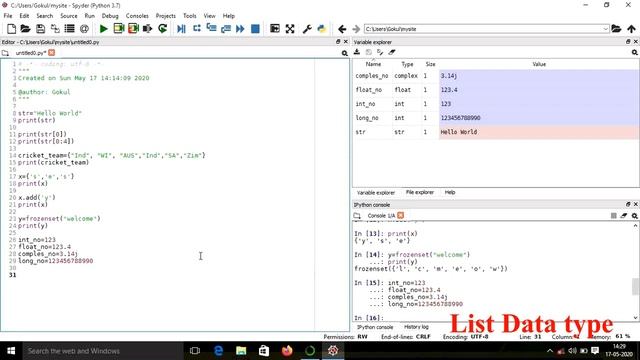Viewport: 640px width, 360px height.
Task: Sort variables by the Name column
Action: (x=373, y=64)
